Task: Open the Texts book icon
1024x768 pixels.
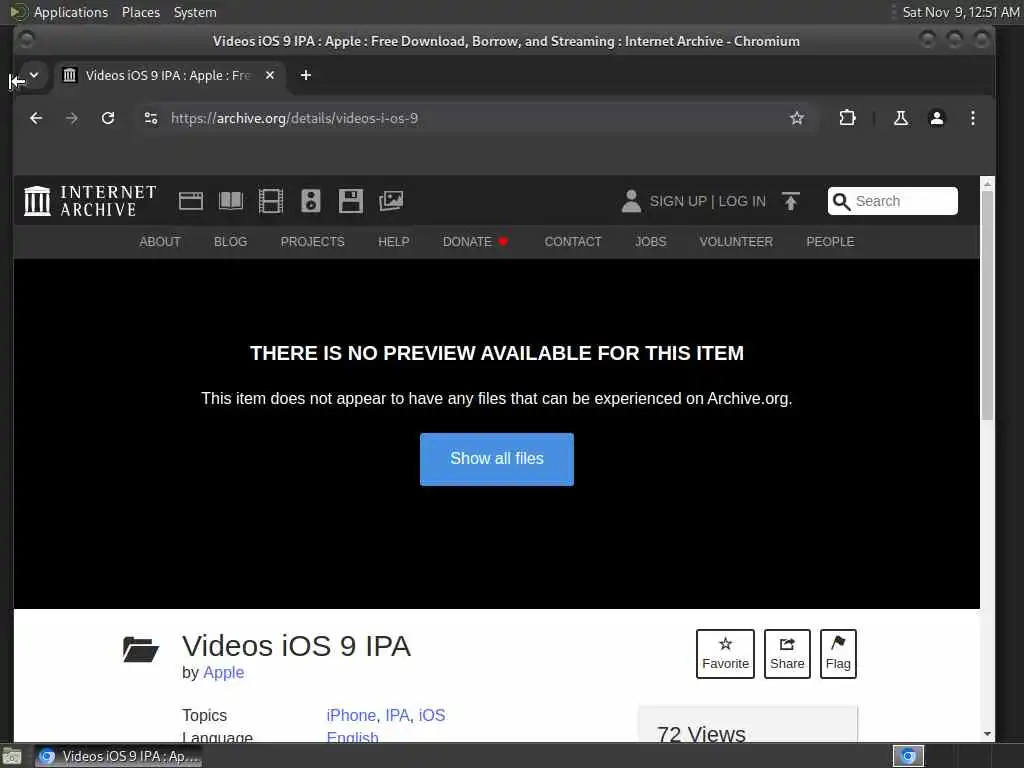Action: click(x=231, y=200)
